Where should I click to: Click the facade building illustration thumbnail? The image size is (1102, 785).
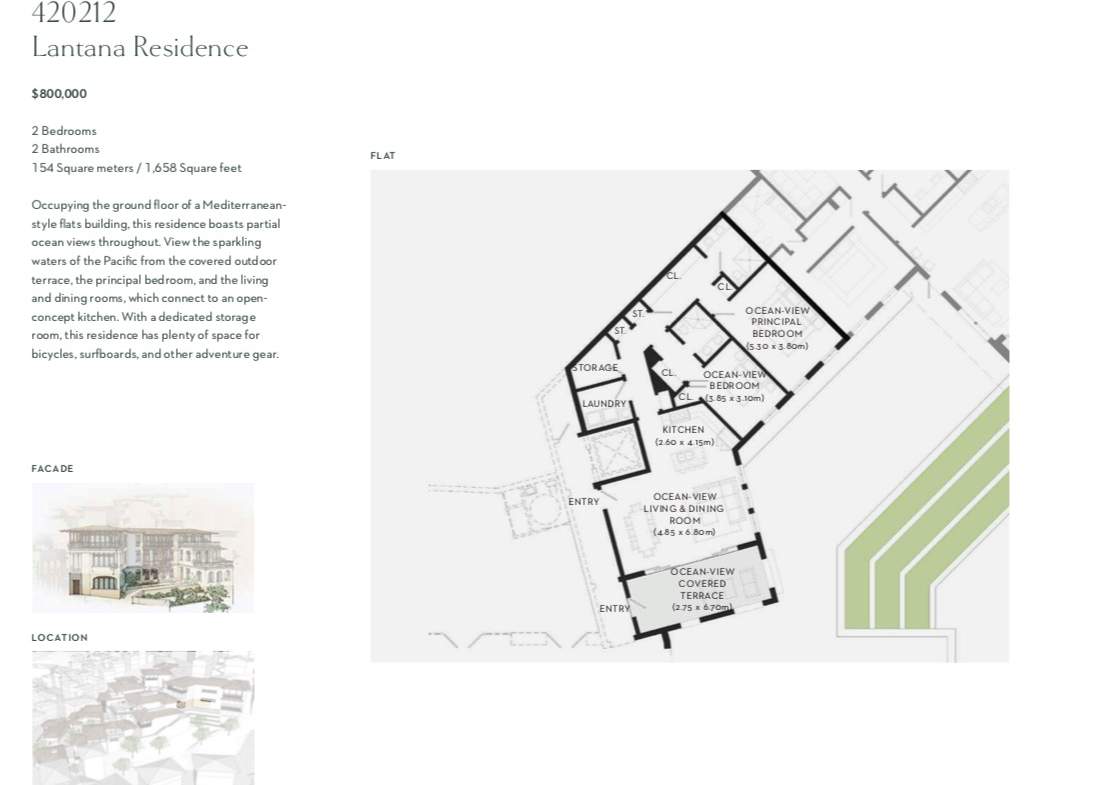(142, 548)
